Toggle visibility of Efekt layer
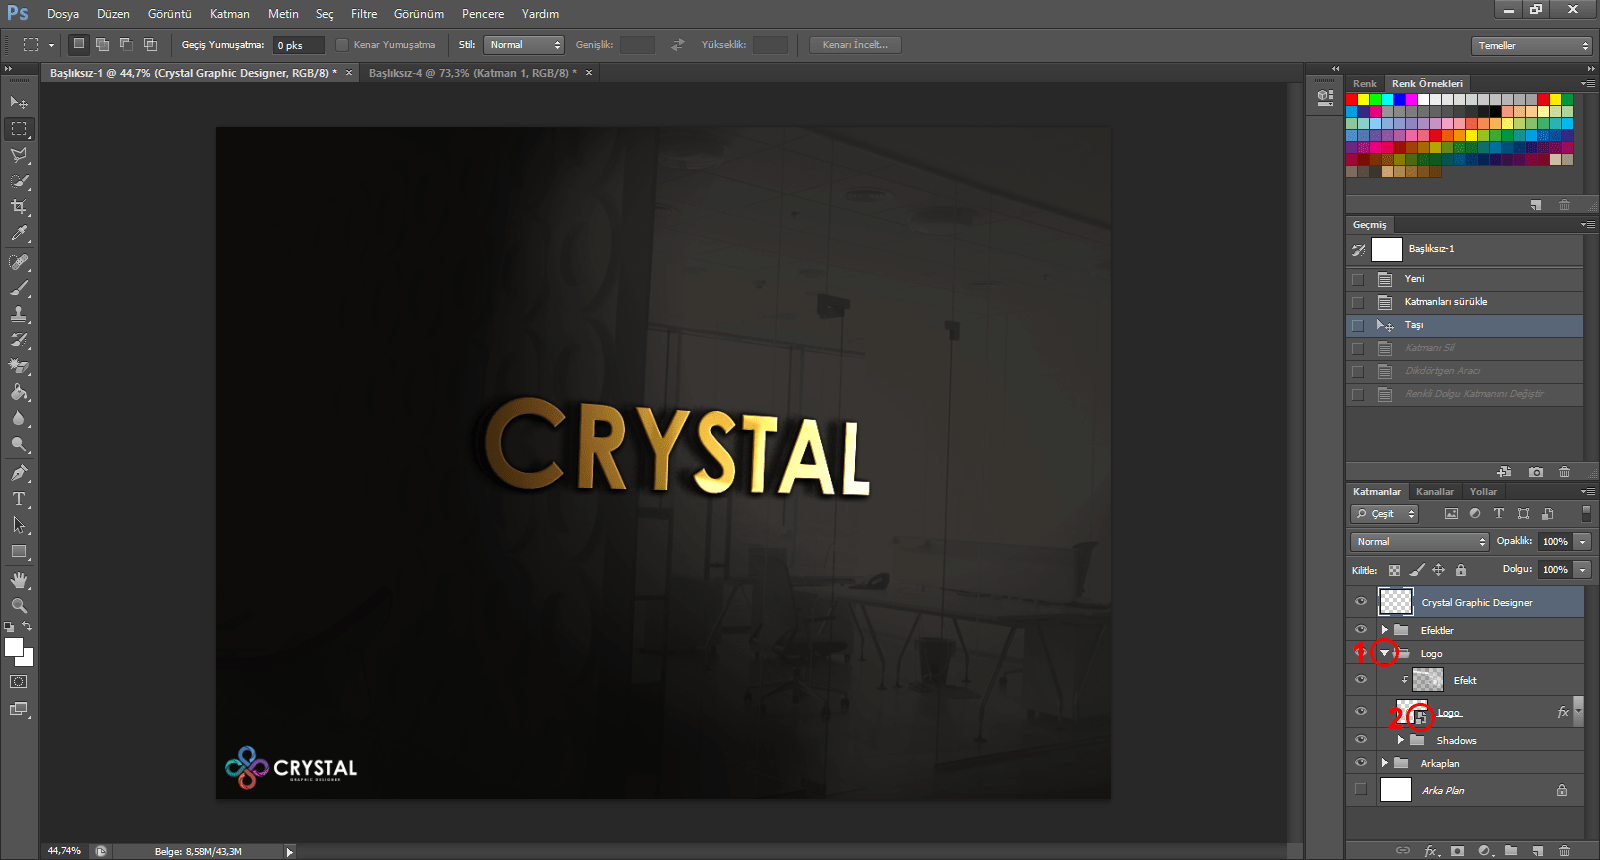 click(1360, 680)
